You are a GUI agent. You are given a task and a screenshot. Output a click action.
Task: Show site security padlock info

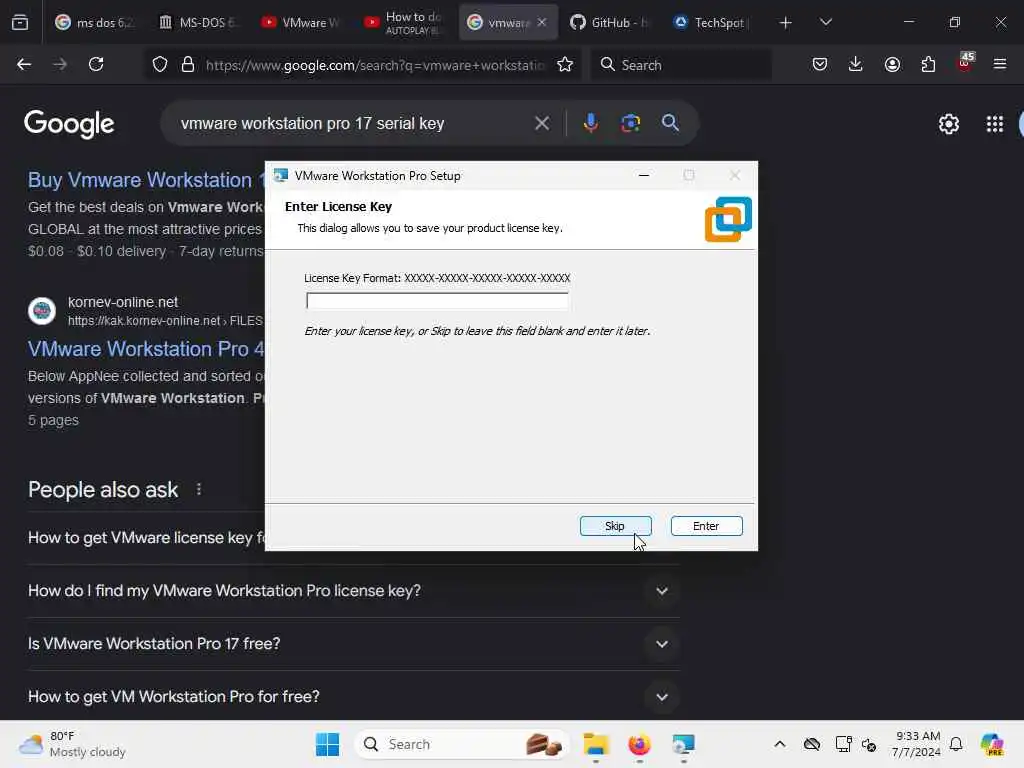pos(188,64)
